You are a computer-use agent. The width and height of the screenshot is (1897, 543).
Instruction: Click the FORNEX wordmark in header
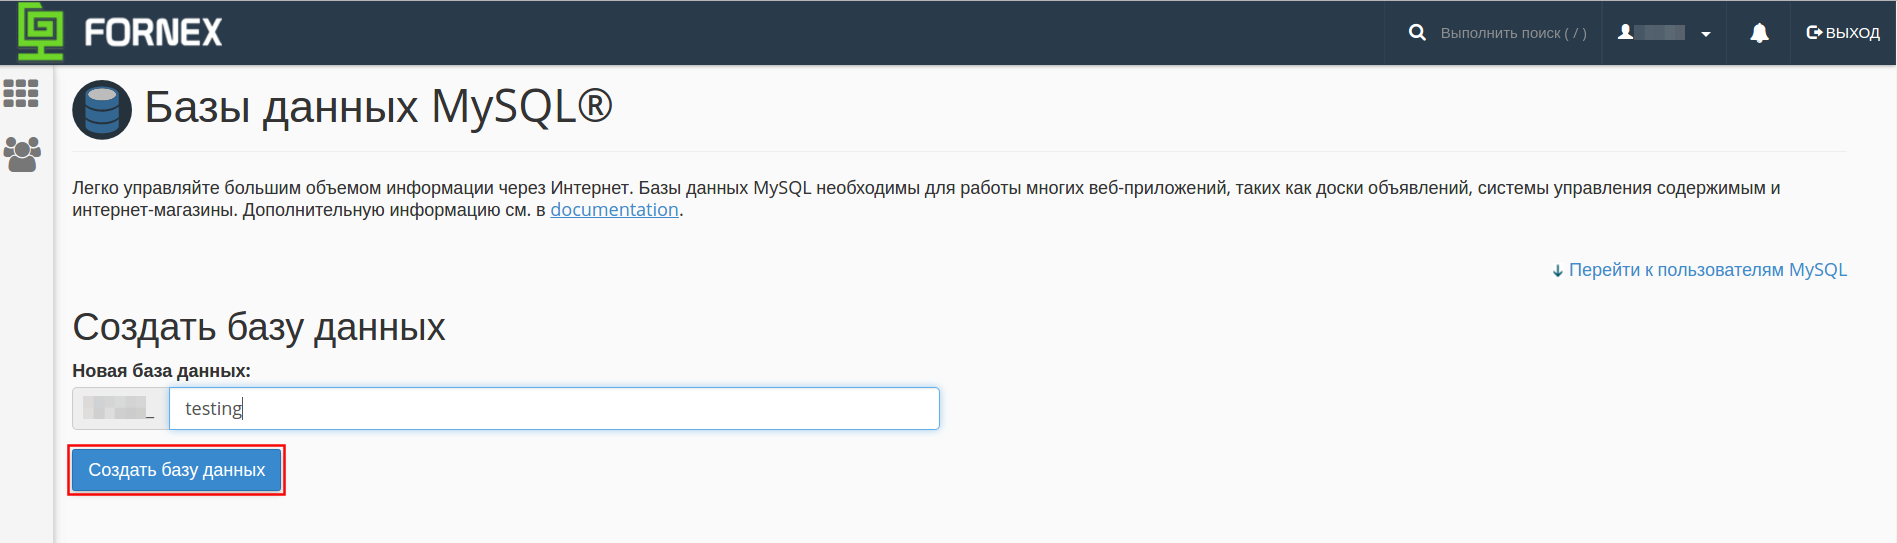click(153, 33)
